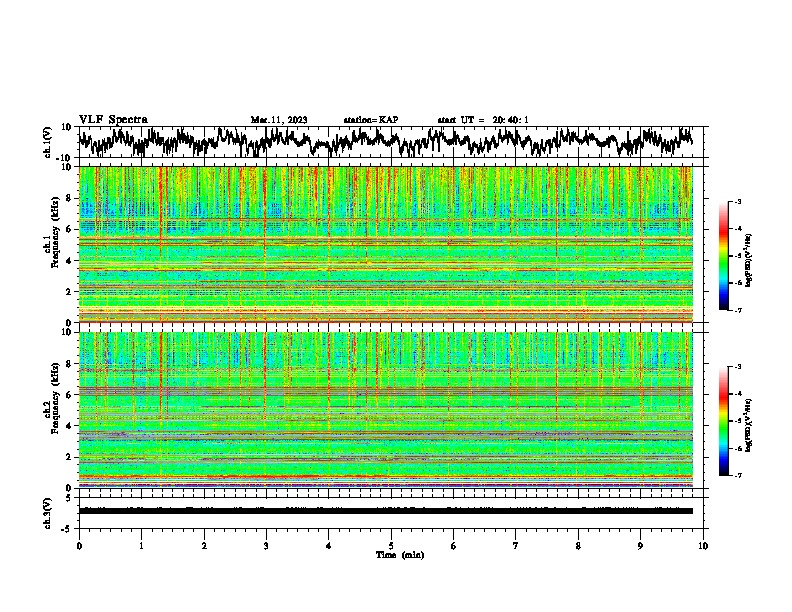
Task: Click the ch.1 color scale bar
Action: click(724, 256)
